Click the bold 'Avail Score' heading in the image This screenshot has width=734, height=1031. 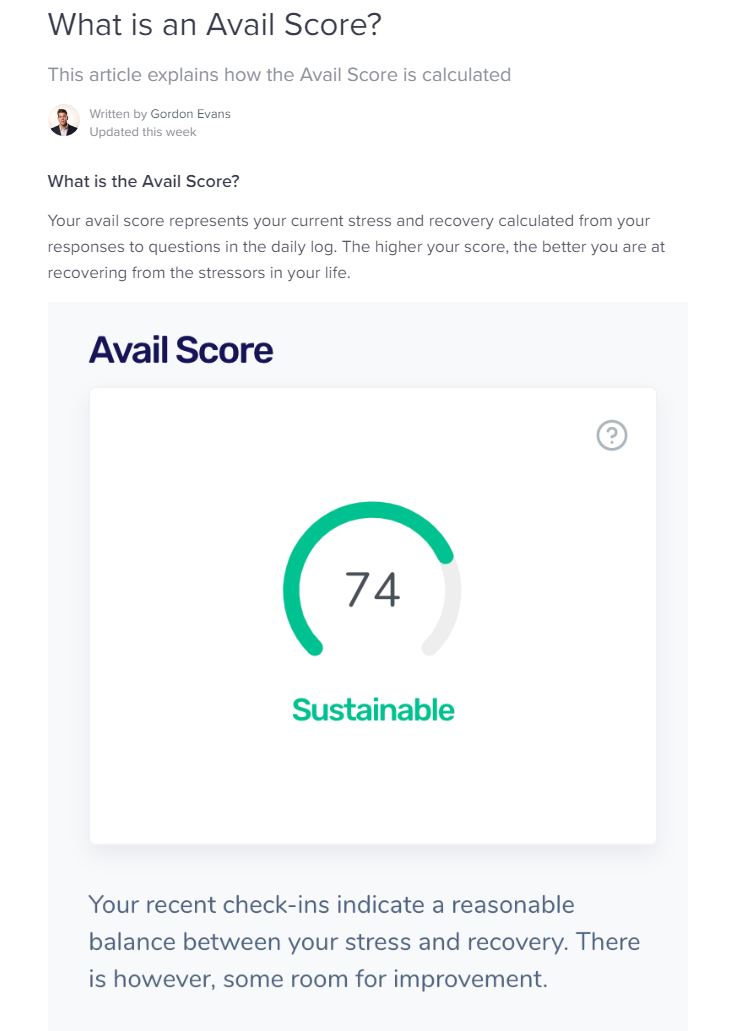point(181,349)
